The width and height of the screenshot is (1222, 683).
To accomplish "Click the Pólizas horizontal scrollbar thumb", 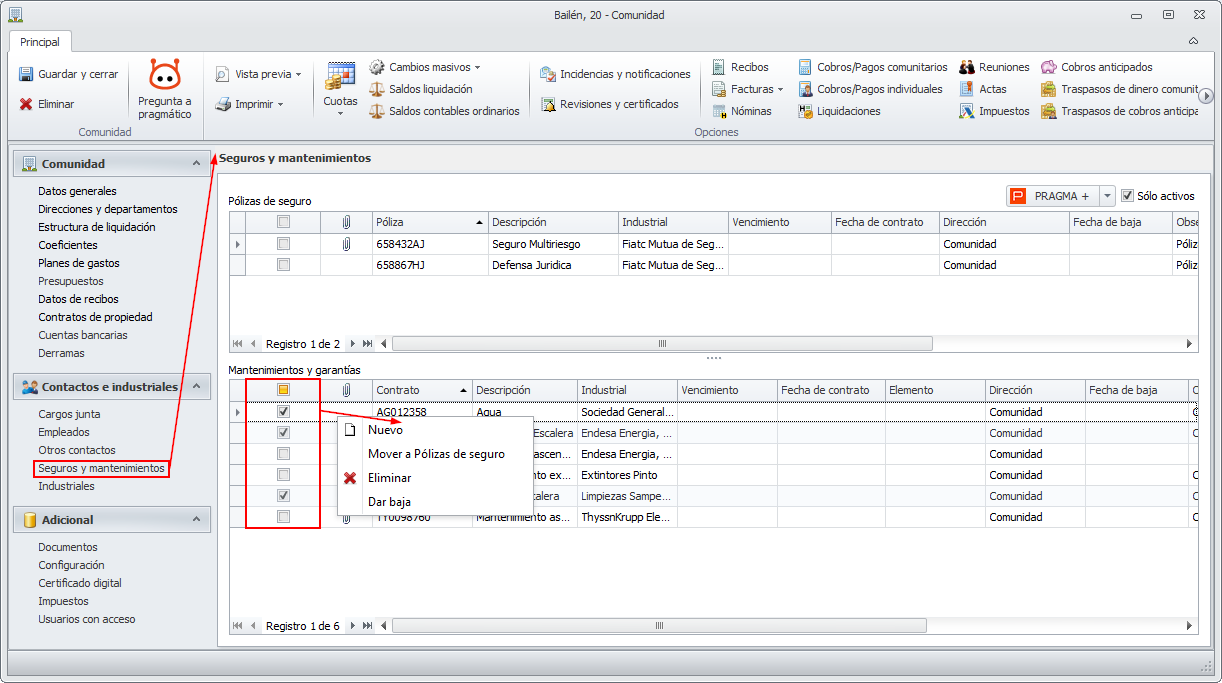I will (662, 344).
